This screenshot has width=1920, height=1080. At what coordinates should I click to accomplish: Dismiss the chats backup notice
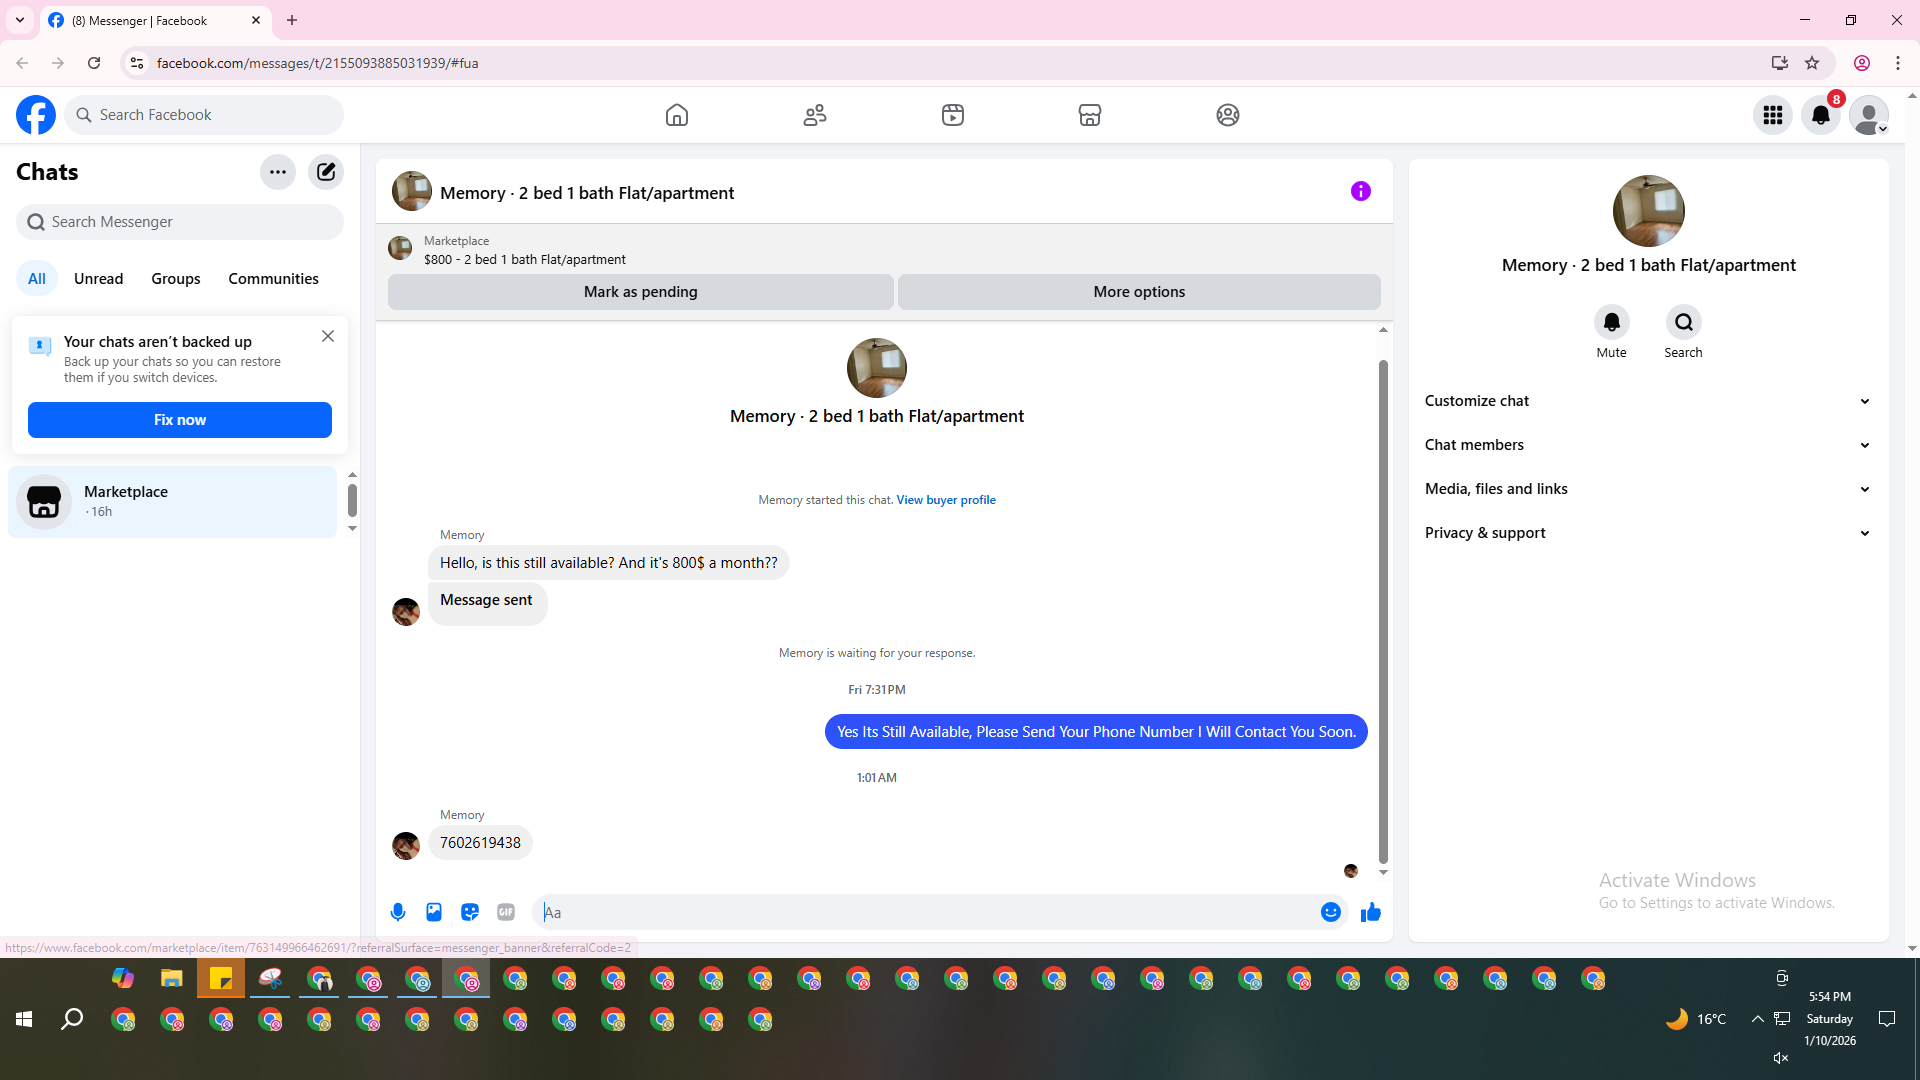point(328,337)
